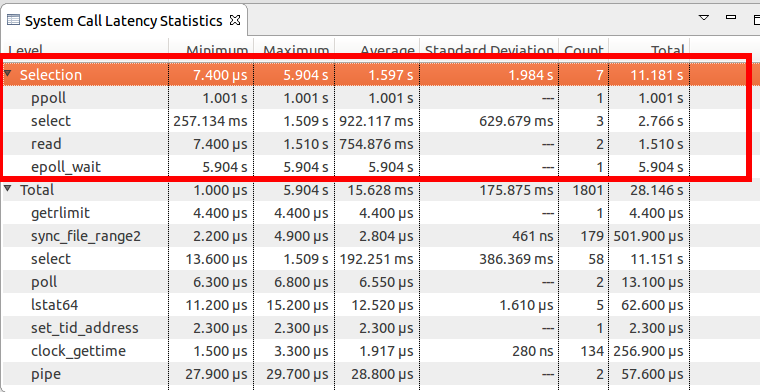Collapse the Selection tree node
Viewport: 760px width, 392px height.
[8, 74]
